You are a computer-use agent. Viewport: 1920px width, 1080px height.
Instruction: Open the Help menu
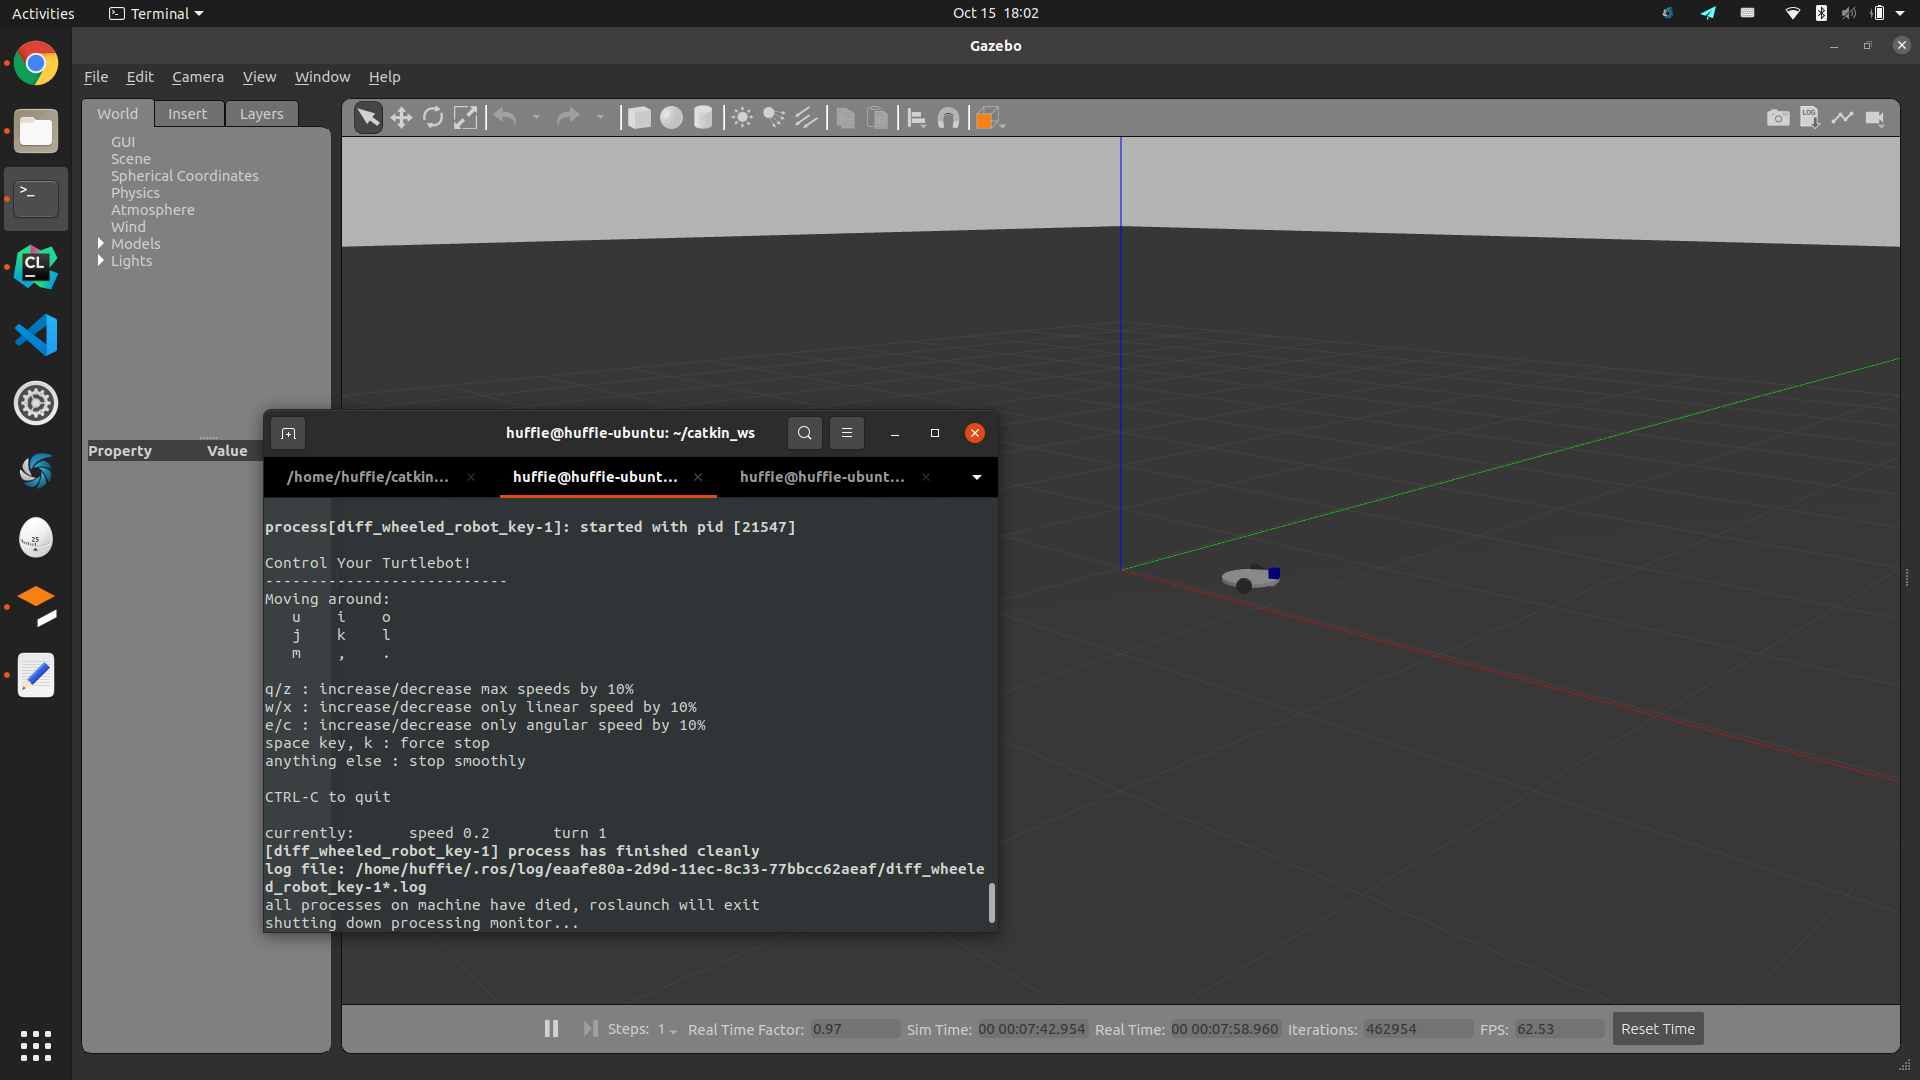(x=384, y=77)
